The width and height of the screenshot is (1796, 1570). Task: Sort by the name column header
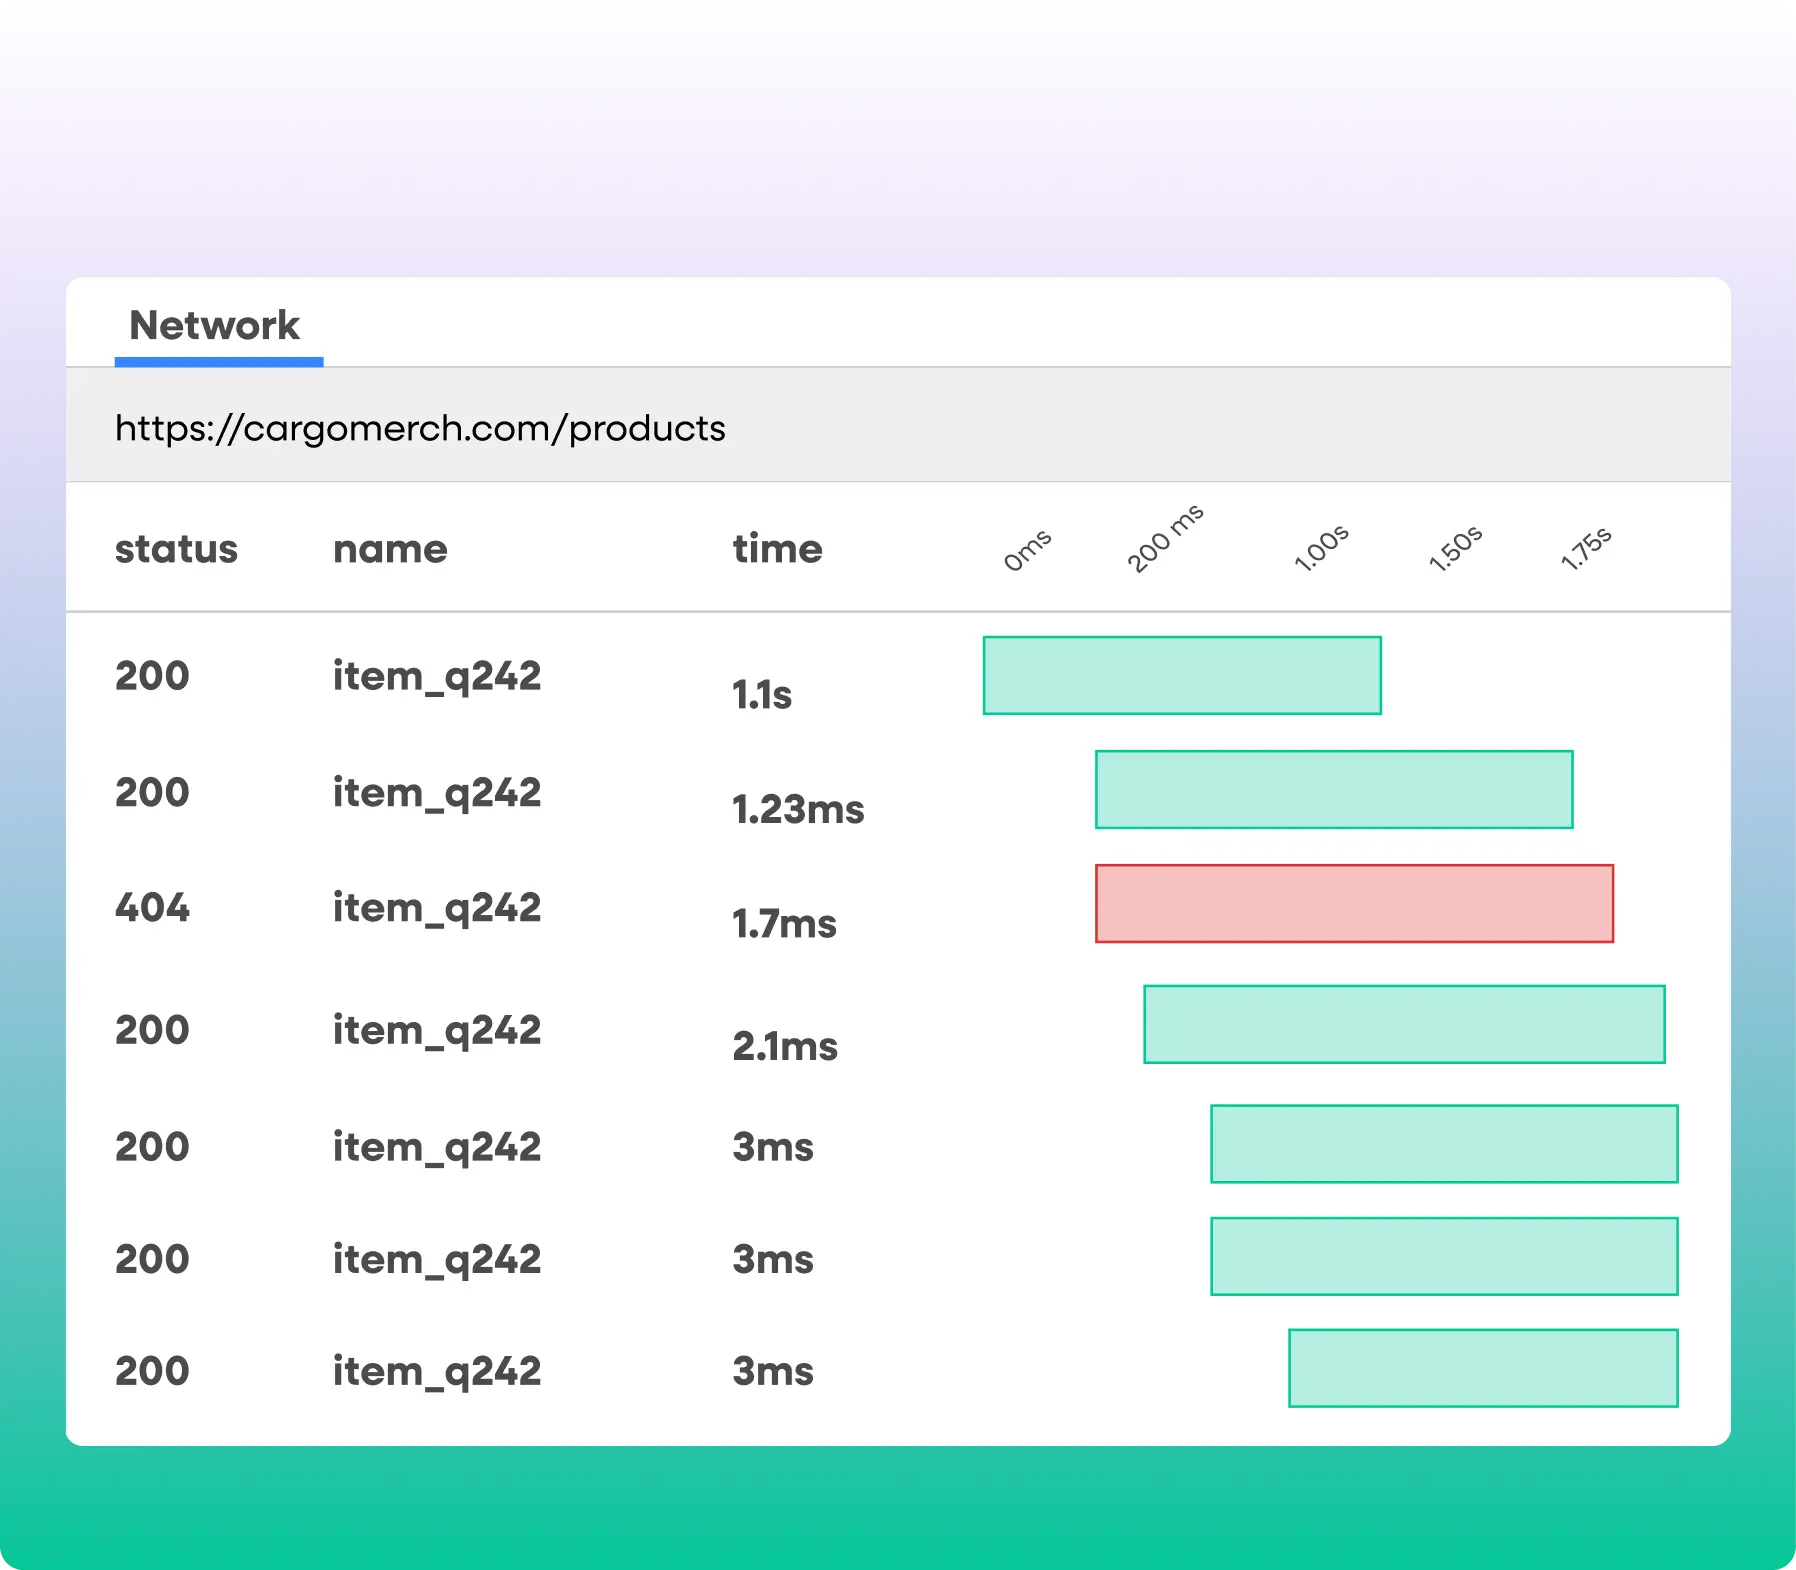[390, 549]
